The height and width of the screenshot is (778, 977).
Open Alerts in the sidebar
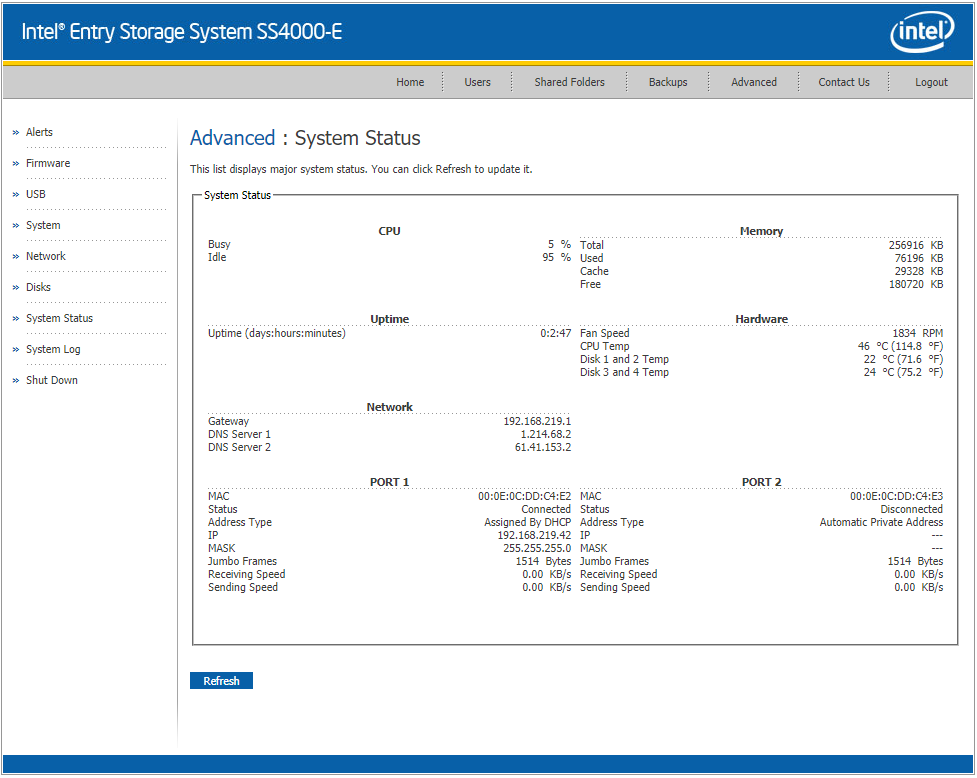coord(39,132)
